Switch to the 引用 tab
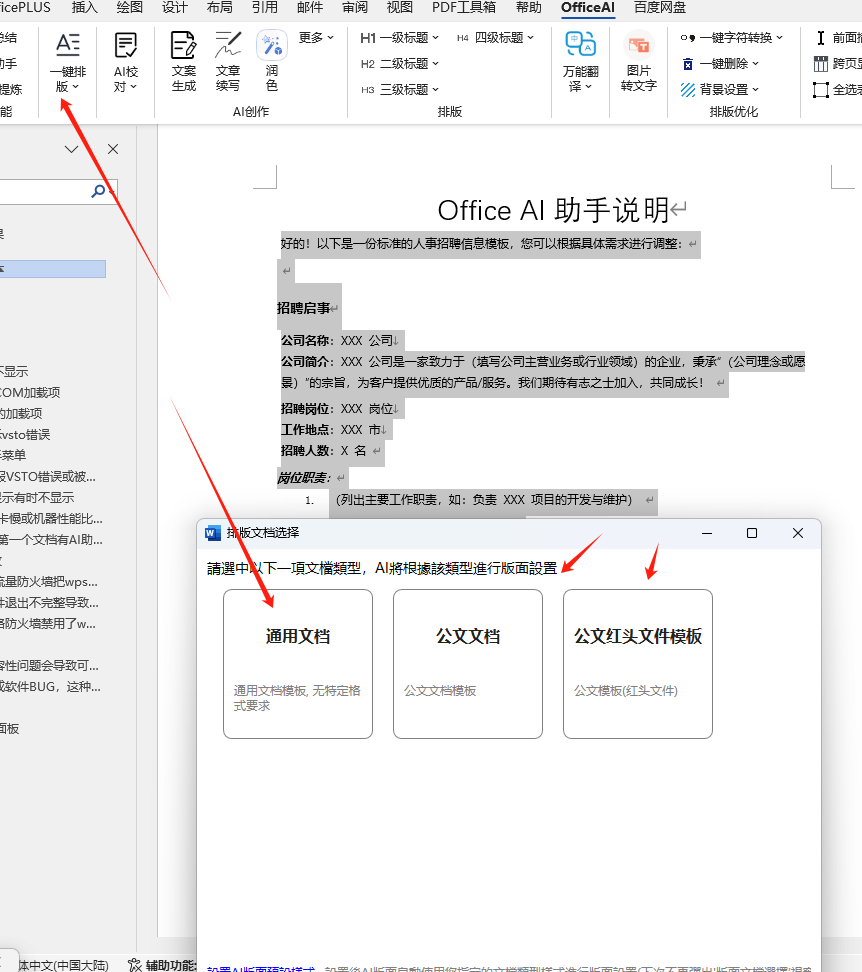Screen dimensions: 862x972 (265, 7)
